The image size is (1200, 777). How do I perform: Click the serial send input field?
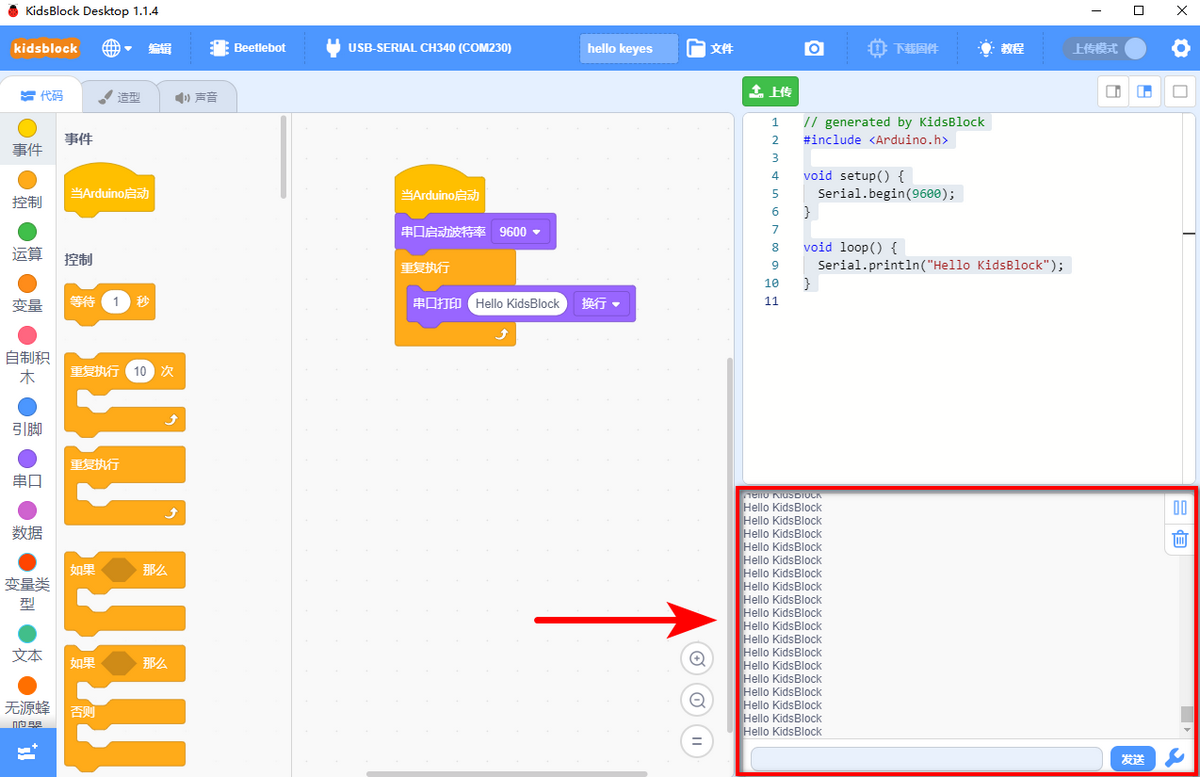pyautogui.click(x=926, y=759)
